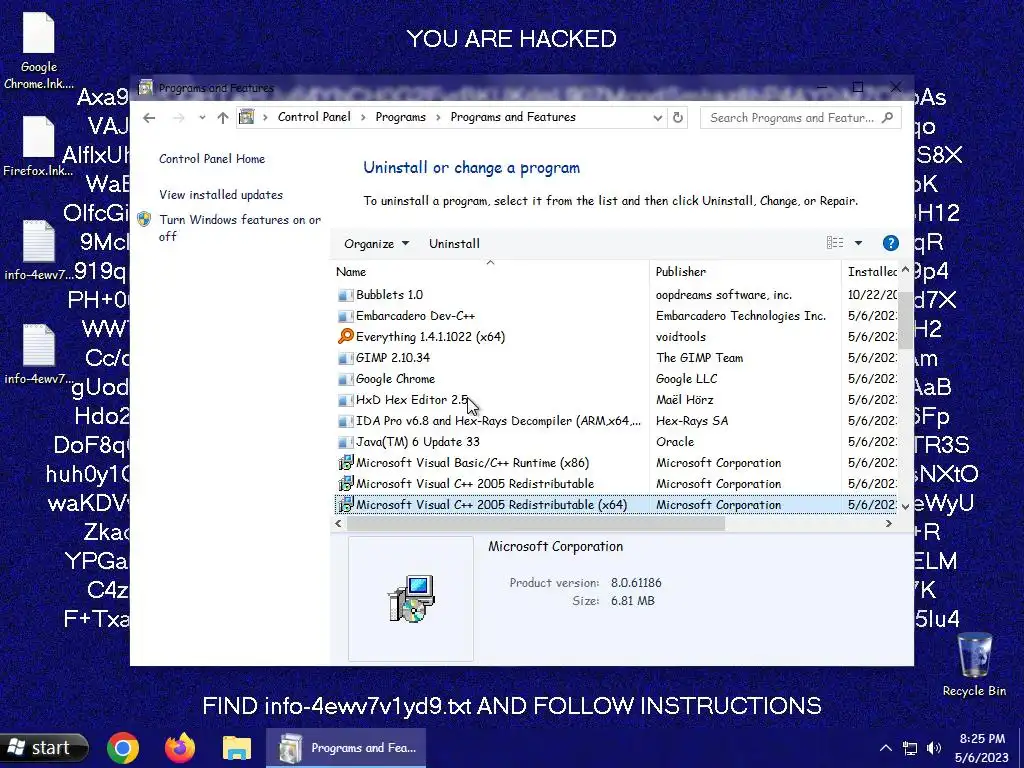The image size is (1024, 768).
Task: Click the voidtools publisher cell
Action: (680, 337)
